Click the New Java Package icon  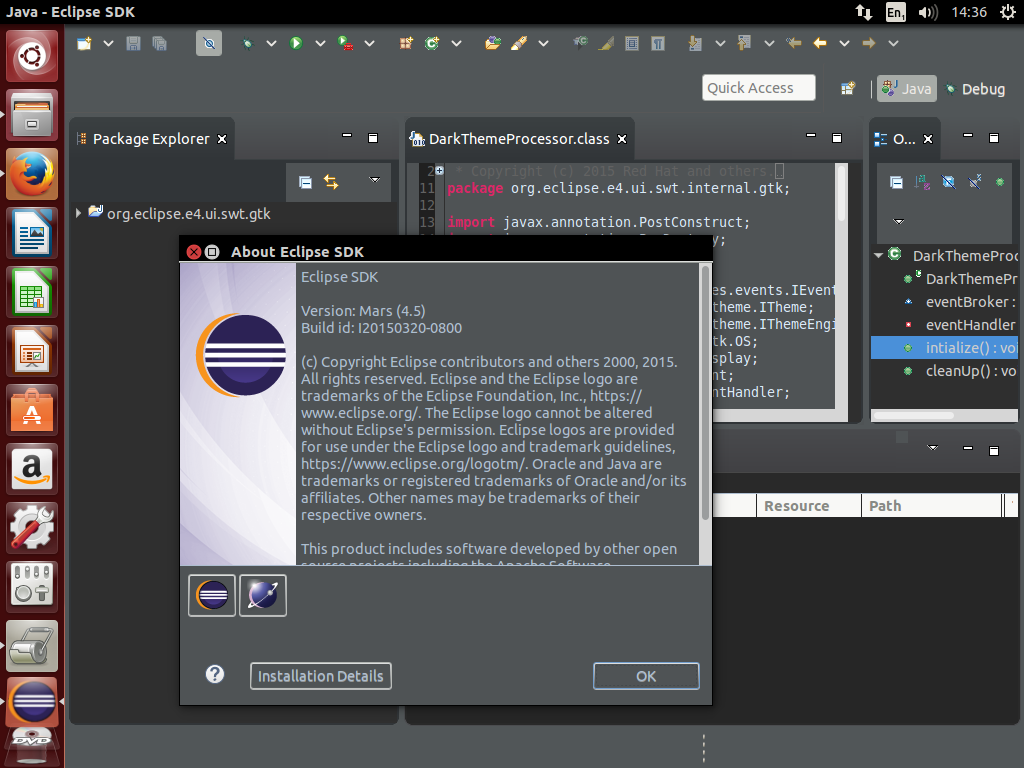click(x=406, y=43)
